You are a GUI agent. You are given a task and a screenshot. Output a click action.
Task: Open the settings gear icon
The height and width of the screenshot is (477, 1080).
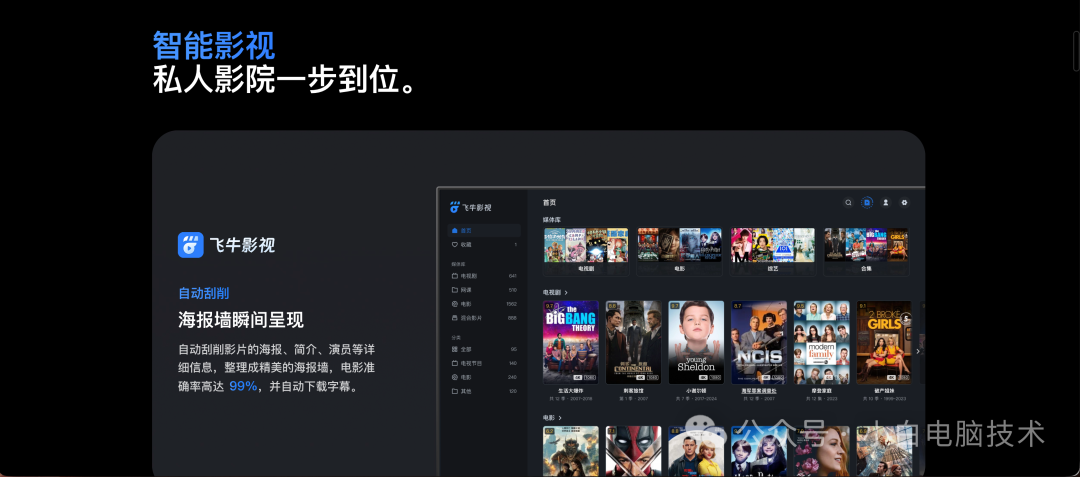click(904, 202)
